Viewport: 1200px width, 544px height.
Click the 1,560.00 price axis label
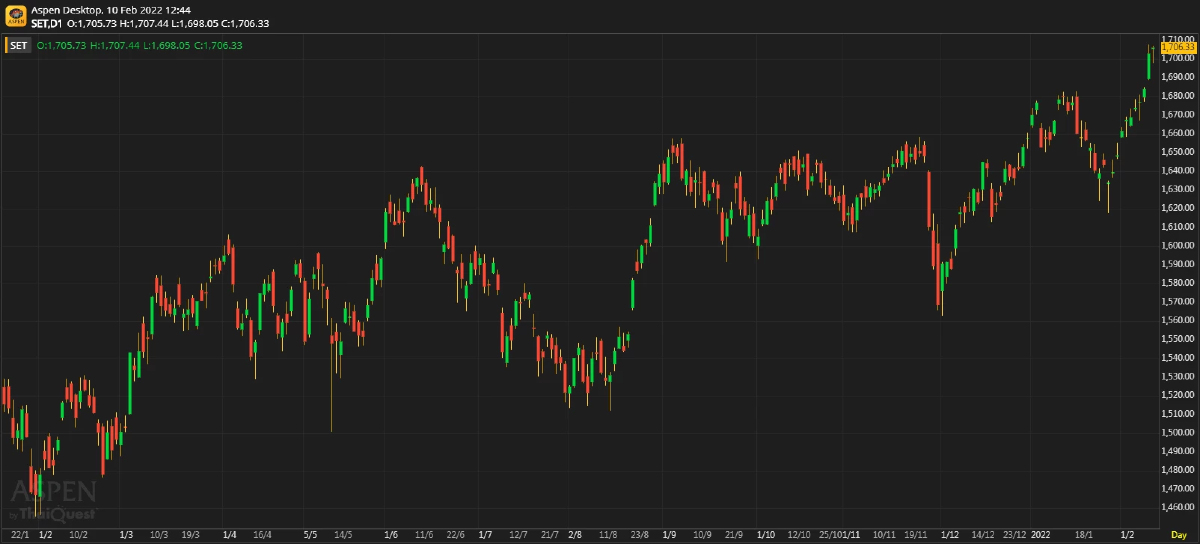[x=1180, y=320]
